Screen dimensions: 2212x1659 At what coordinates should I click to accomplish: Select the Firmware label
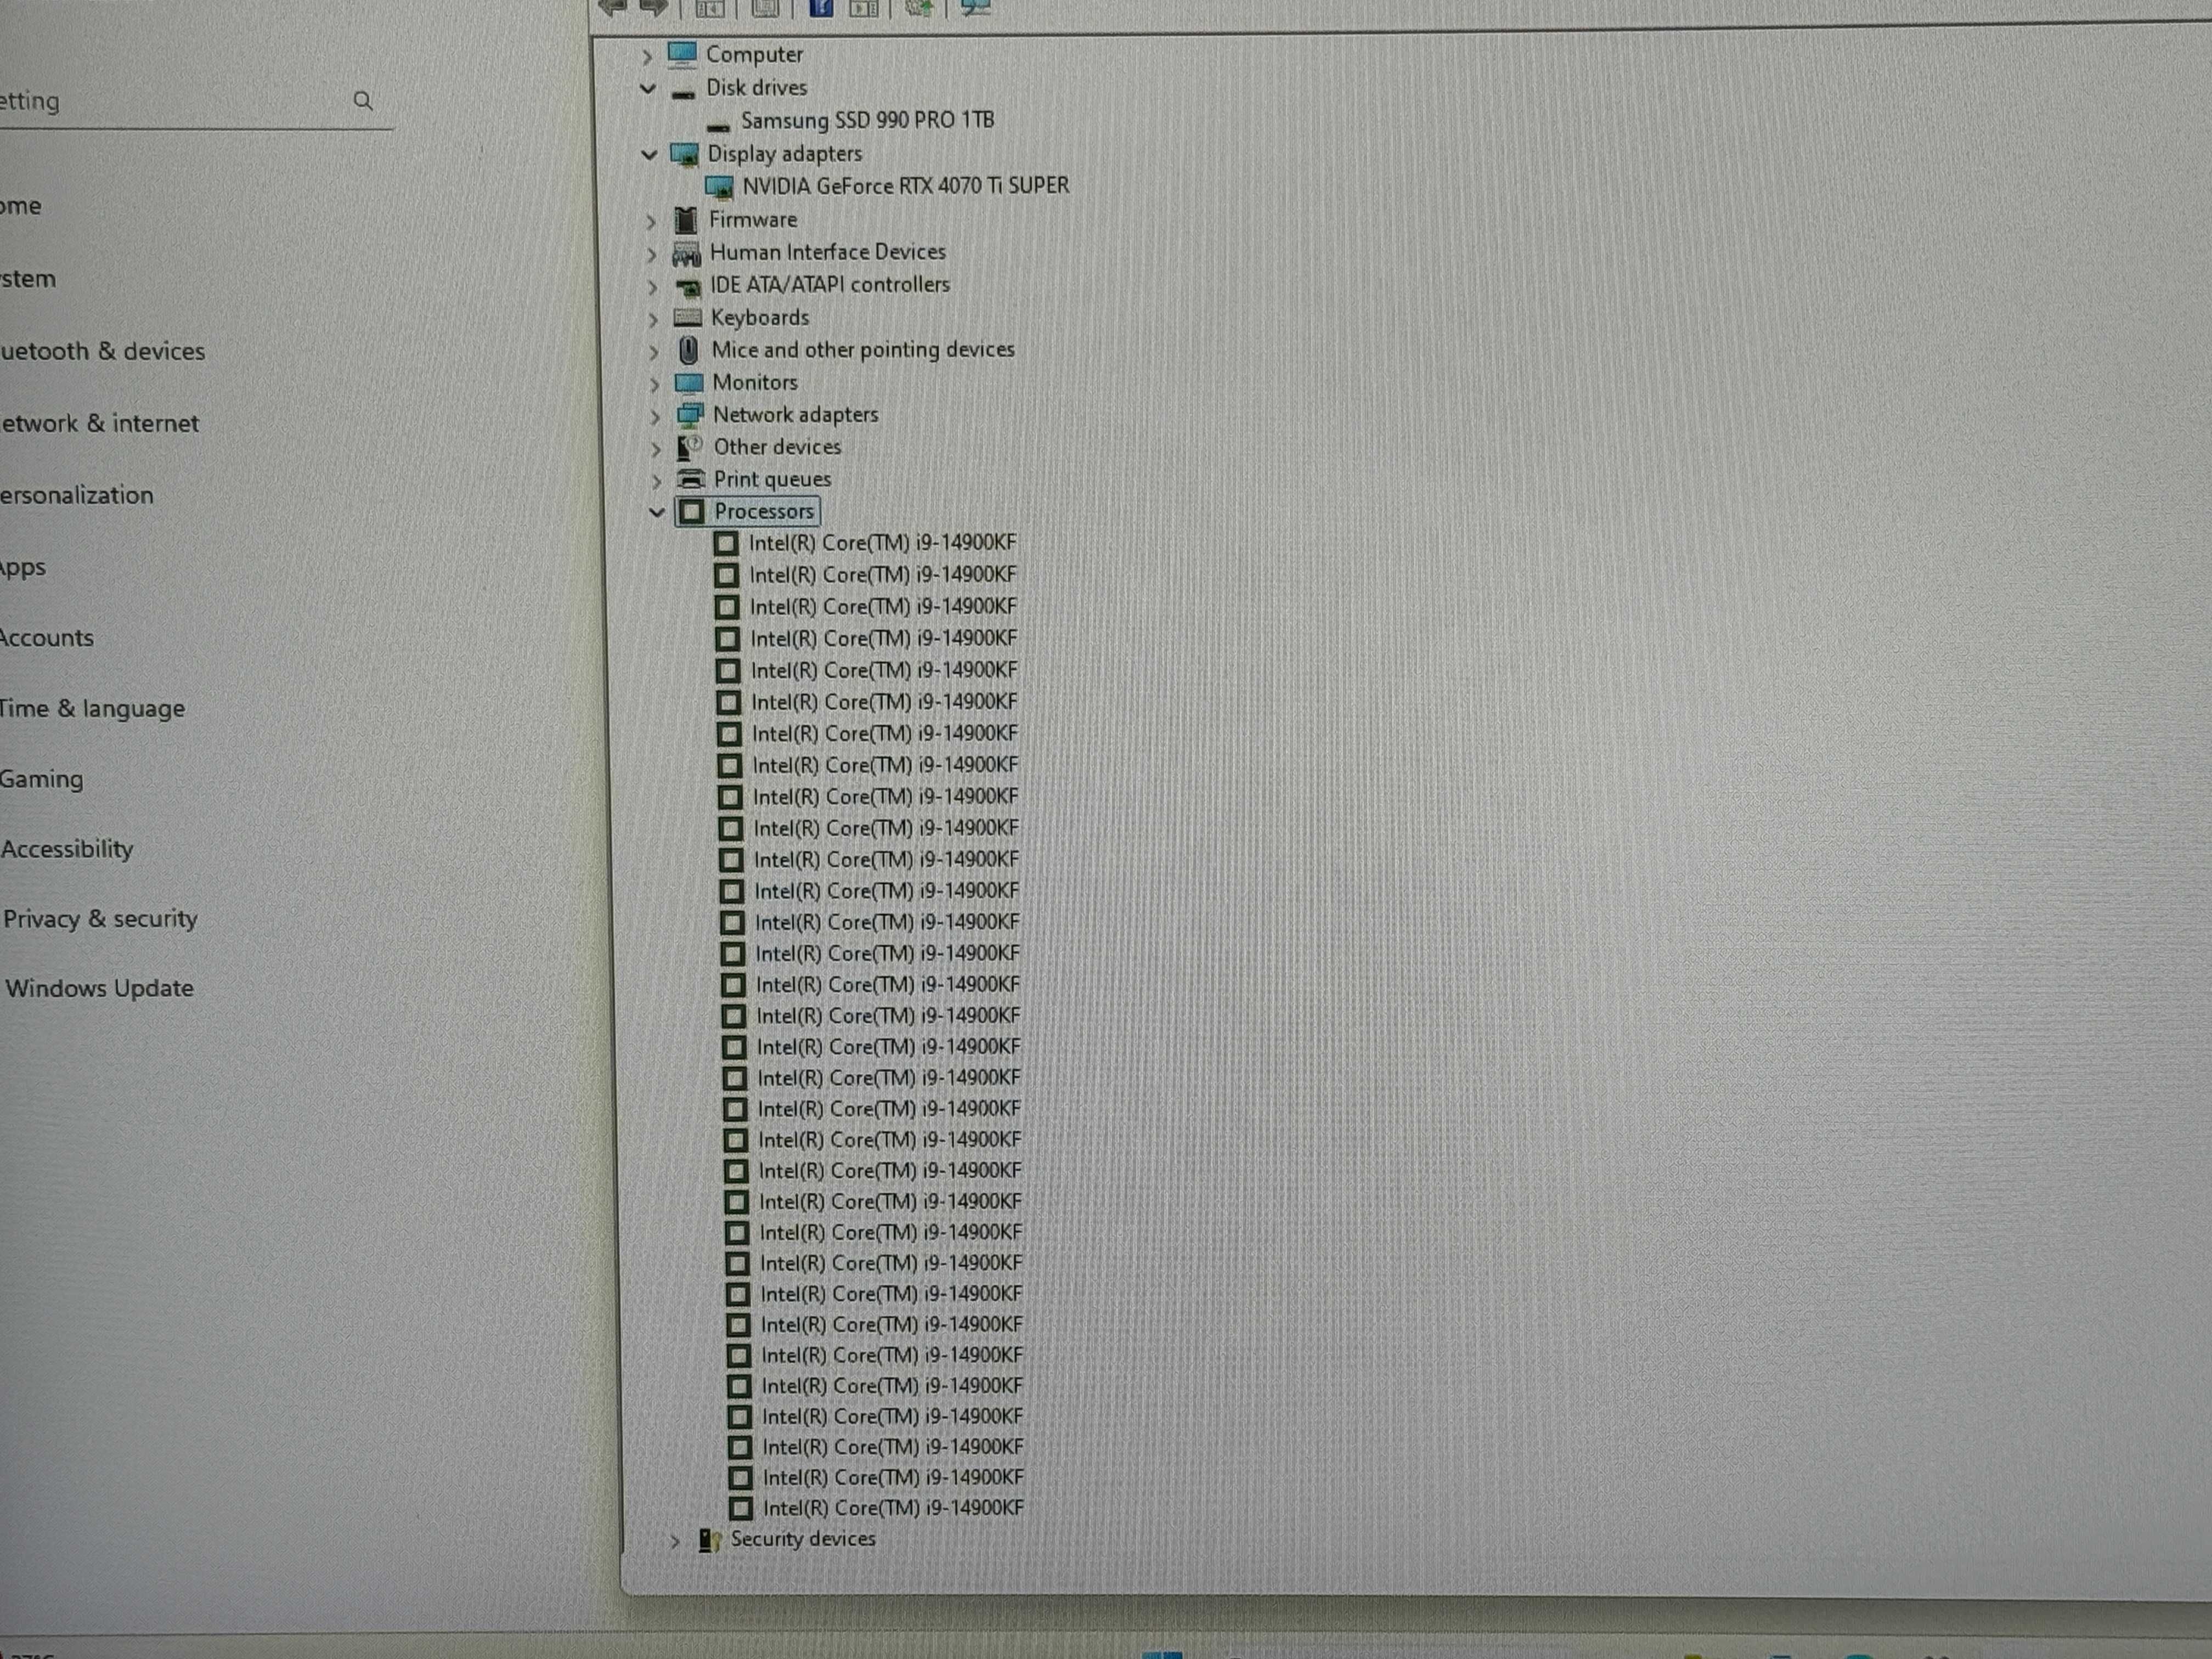pyautogui.click(x=753, y=220)
